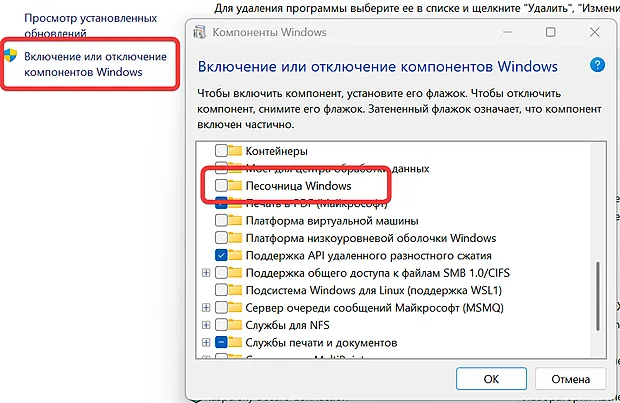This screenshot has width=620, height=403.
Task: Confirm with the OK button
Action: (x=491, y=379)
